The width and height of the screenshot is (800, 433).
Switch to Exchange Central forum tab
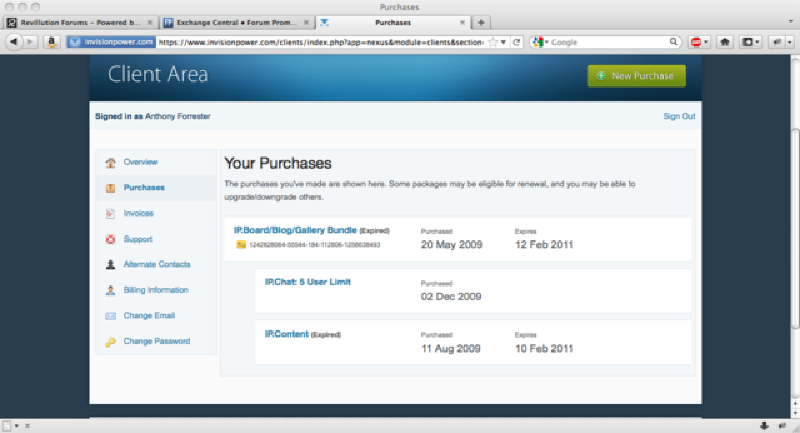point(237,22)
